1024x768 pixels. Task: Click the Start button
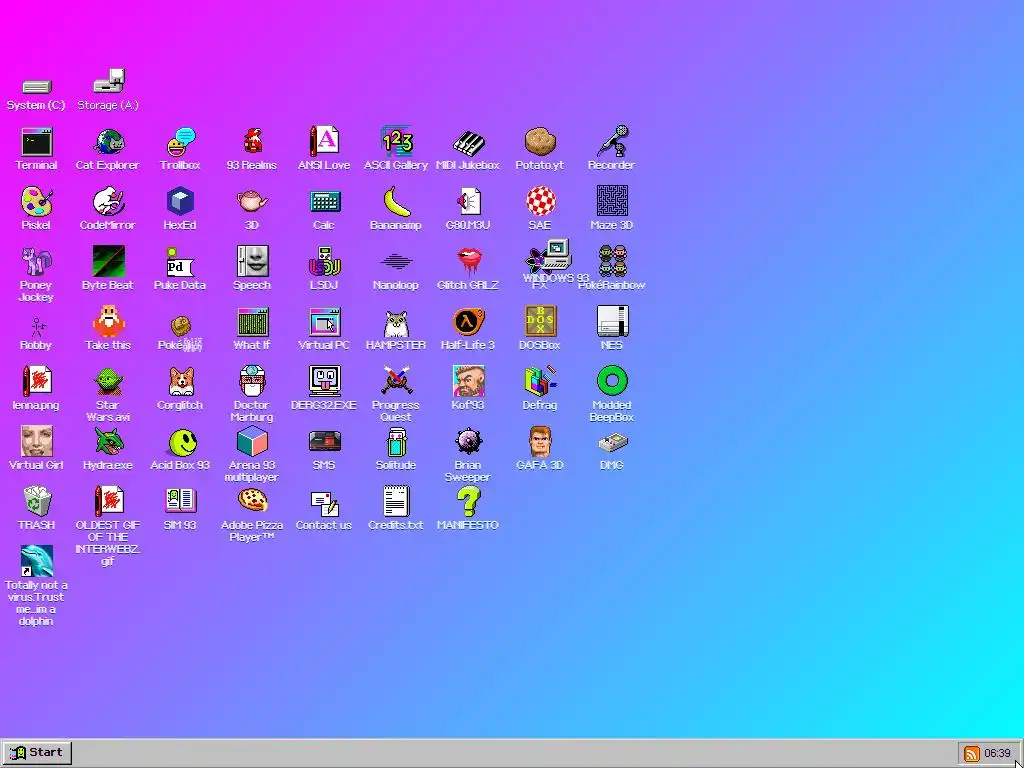(x=37, y=753)
